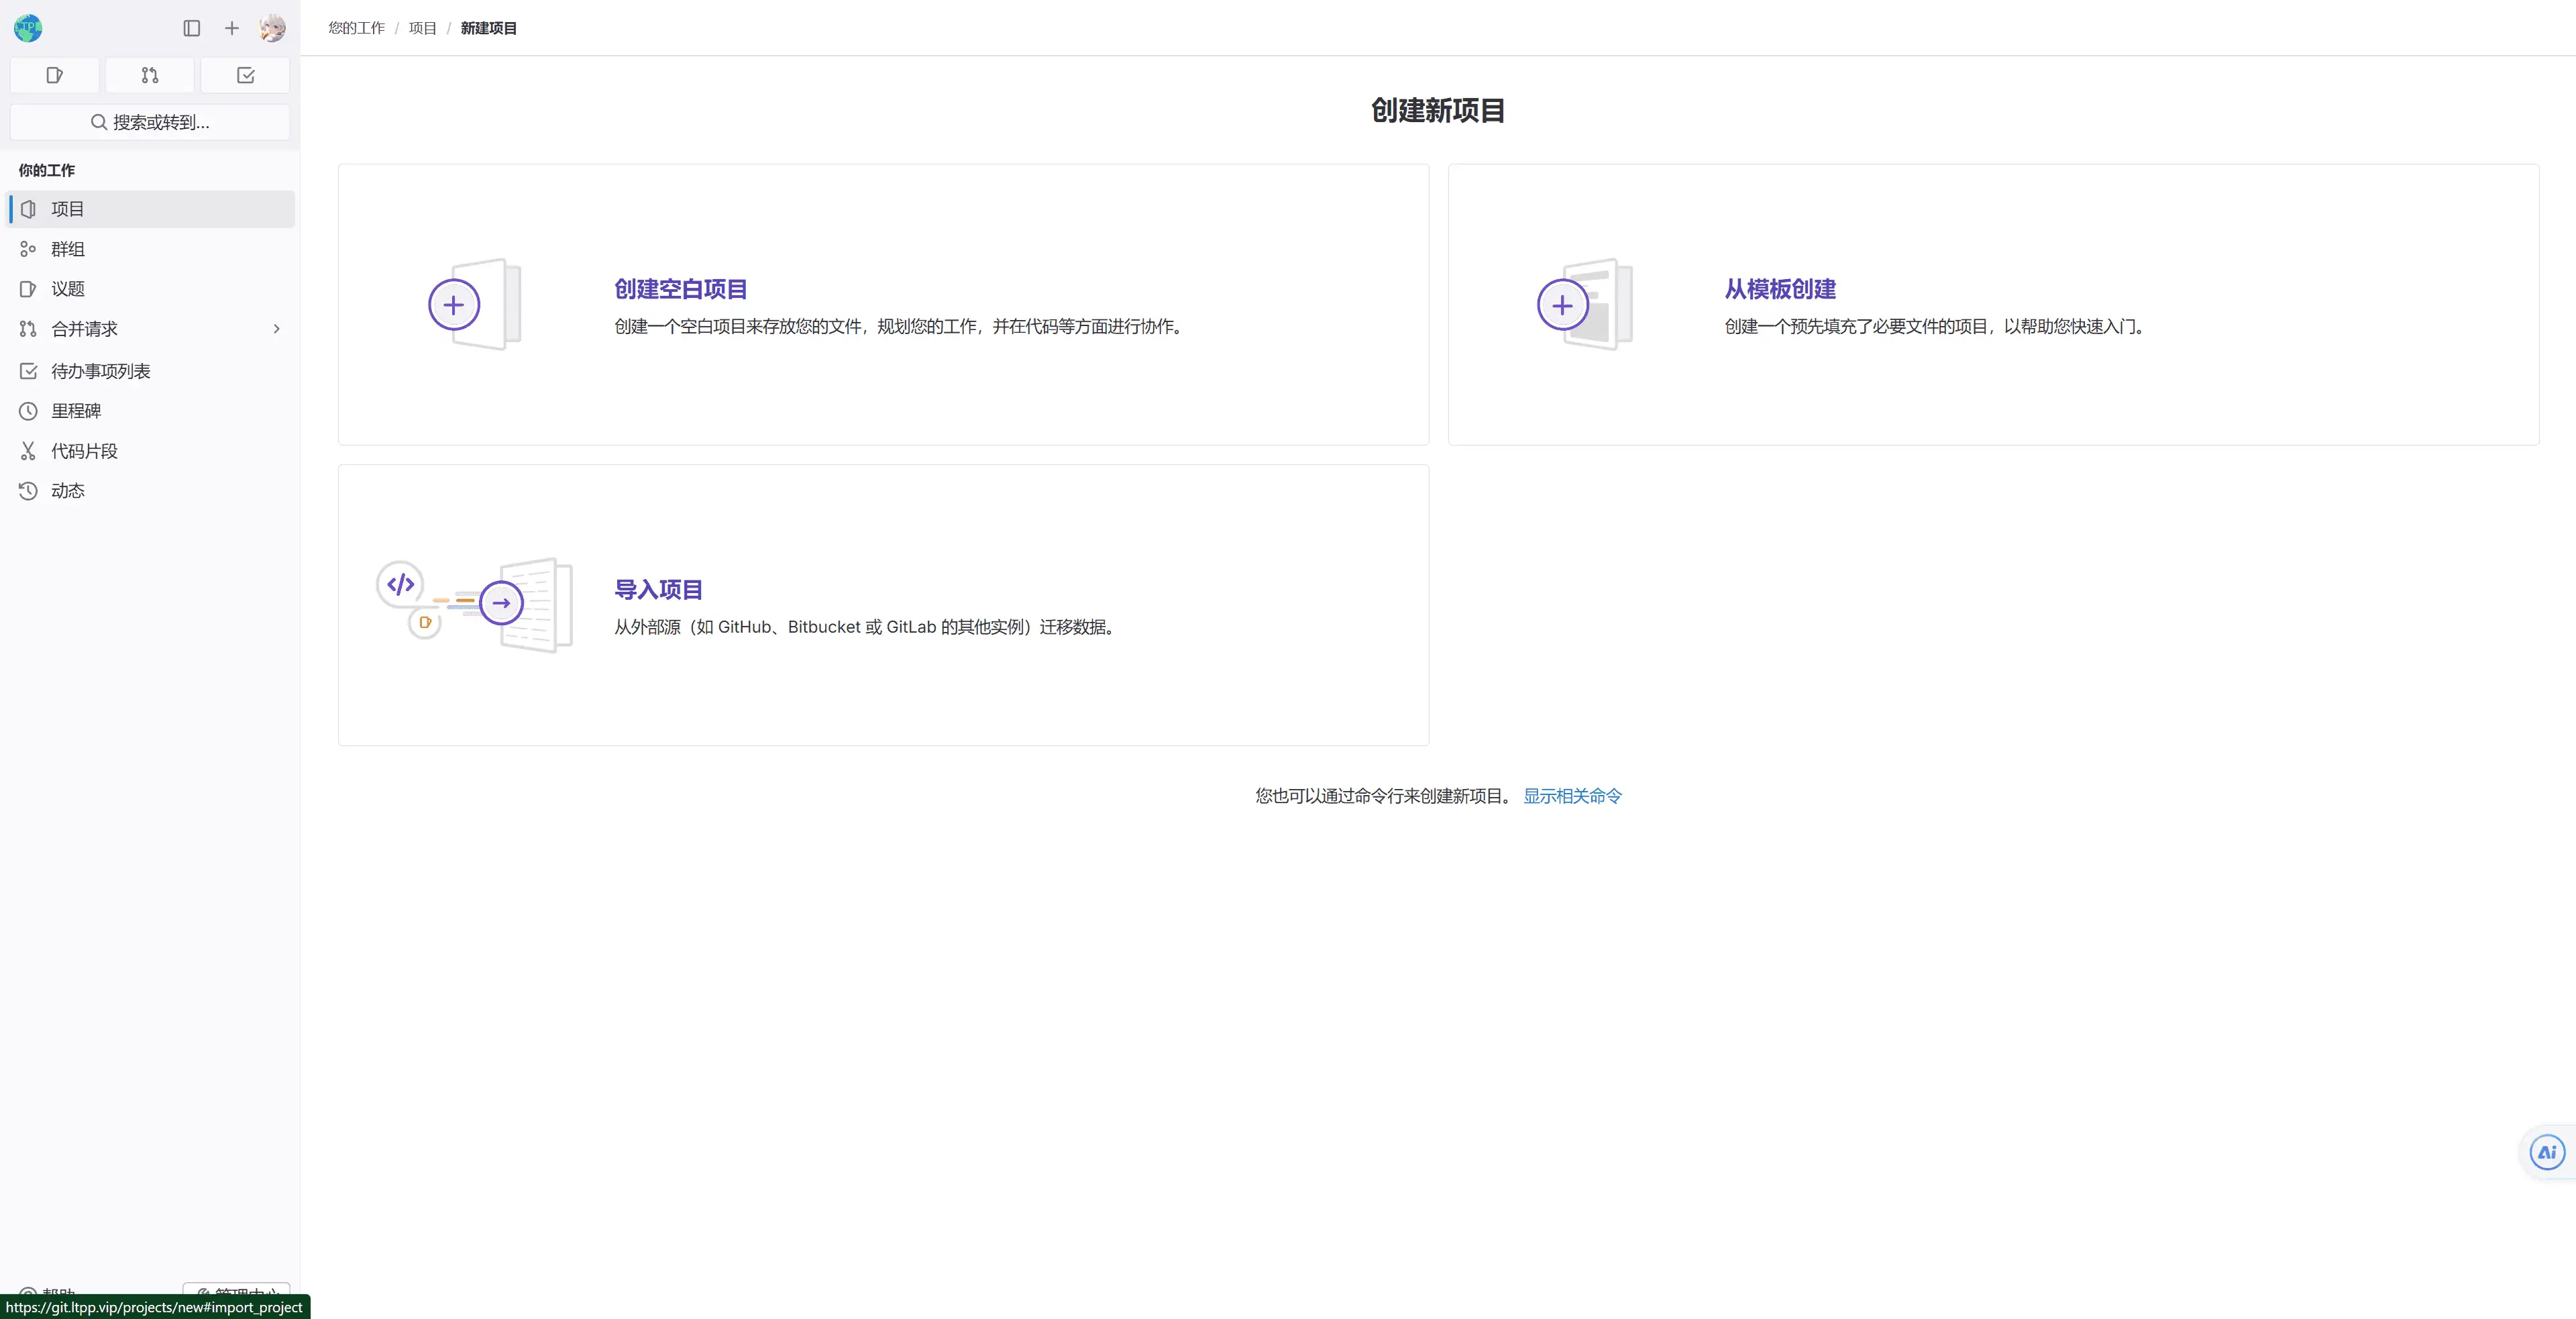
Task: Open 群组 in the sidebar
Action: pyautogui.click(x=68, y=249)
